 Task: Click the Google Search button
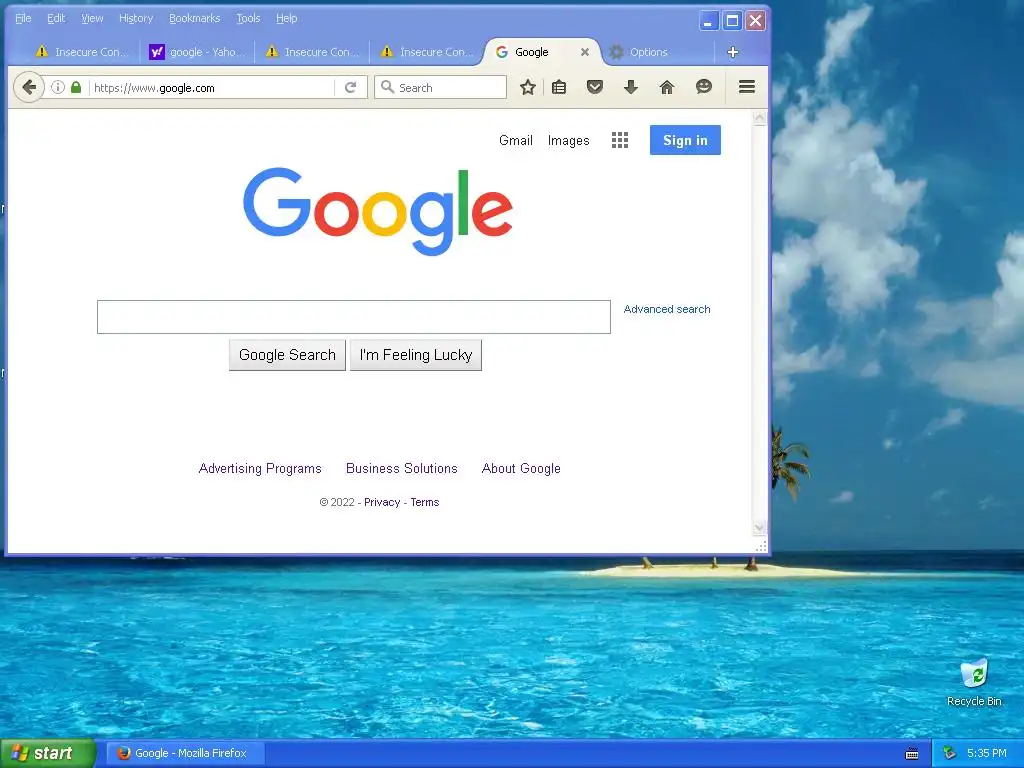287,355
